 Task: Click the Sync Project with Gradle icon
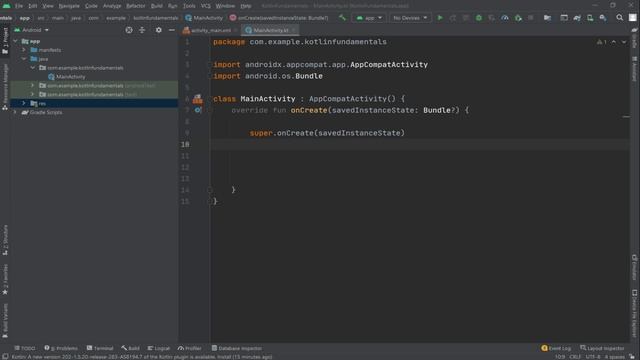[577, 18]
